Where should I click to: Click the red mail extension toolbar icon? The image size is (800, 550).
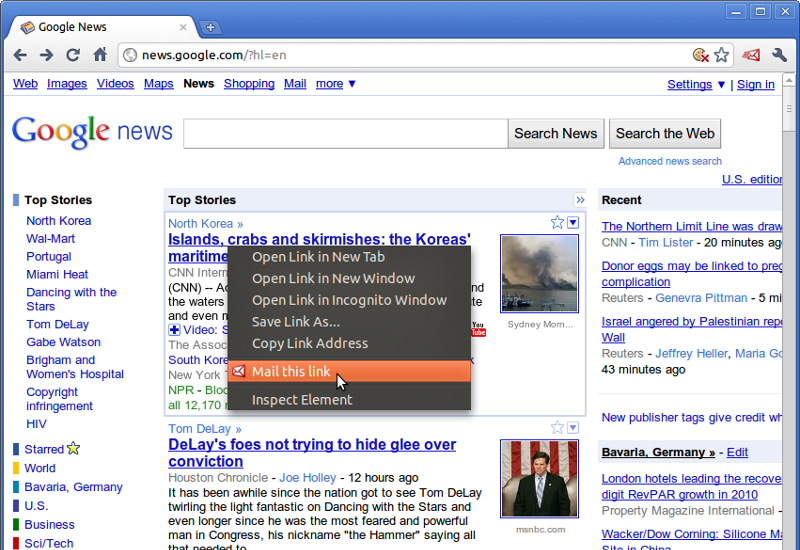click(x=751, y=55)
